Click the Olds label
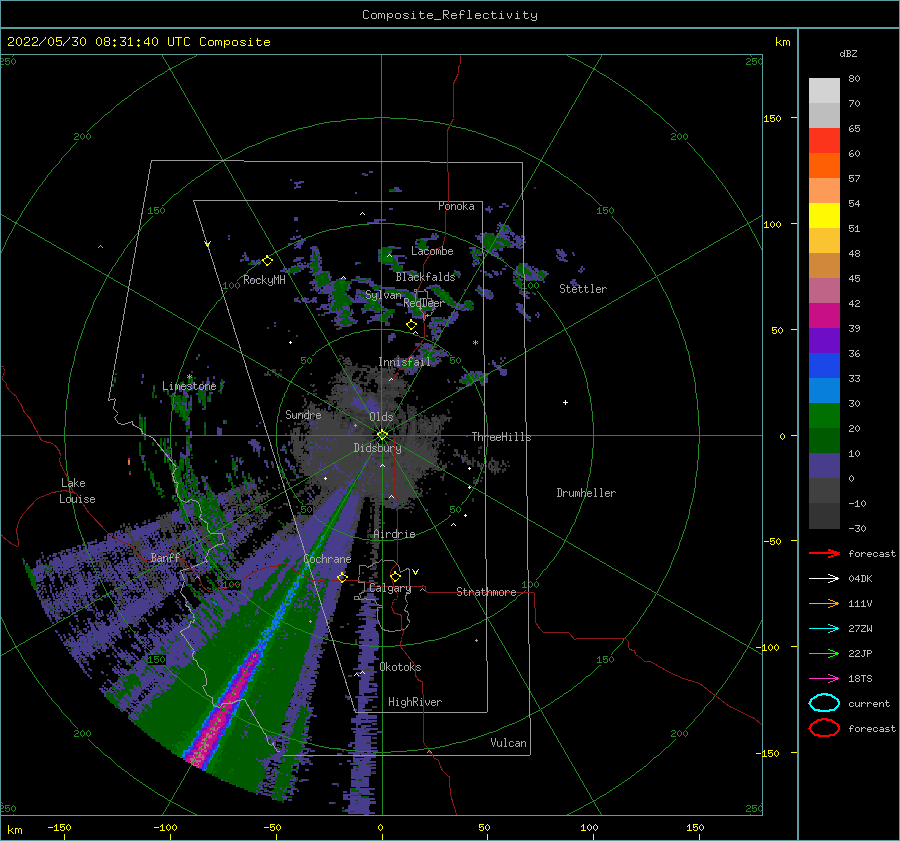This screenshot has height=841, width=900. point(381,417)
